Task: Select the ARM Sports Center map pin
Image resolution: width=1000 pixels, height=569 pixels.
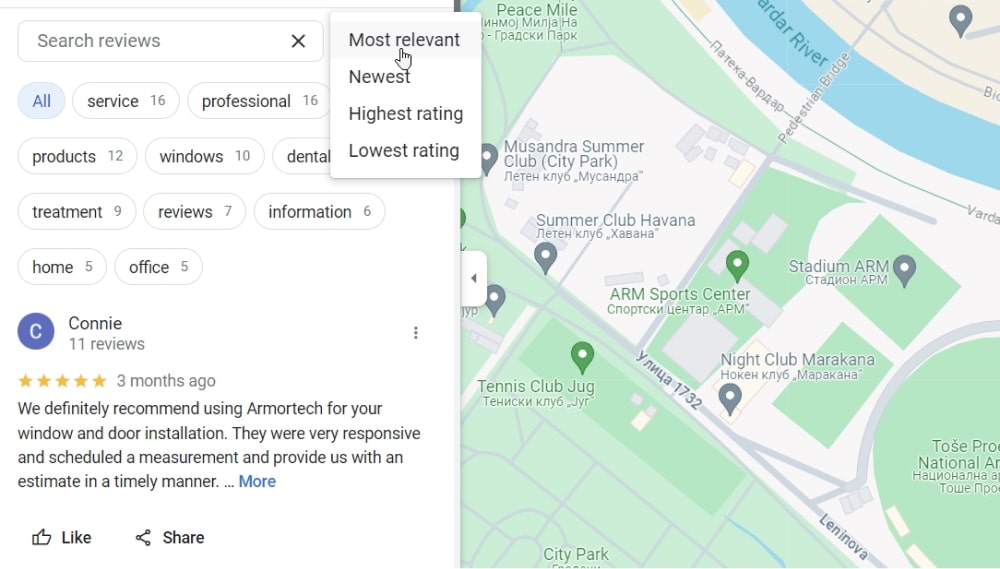Action: pyautogui.click(x=737, y=265)
